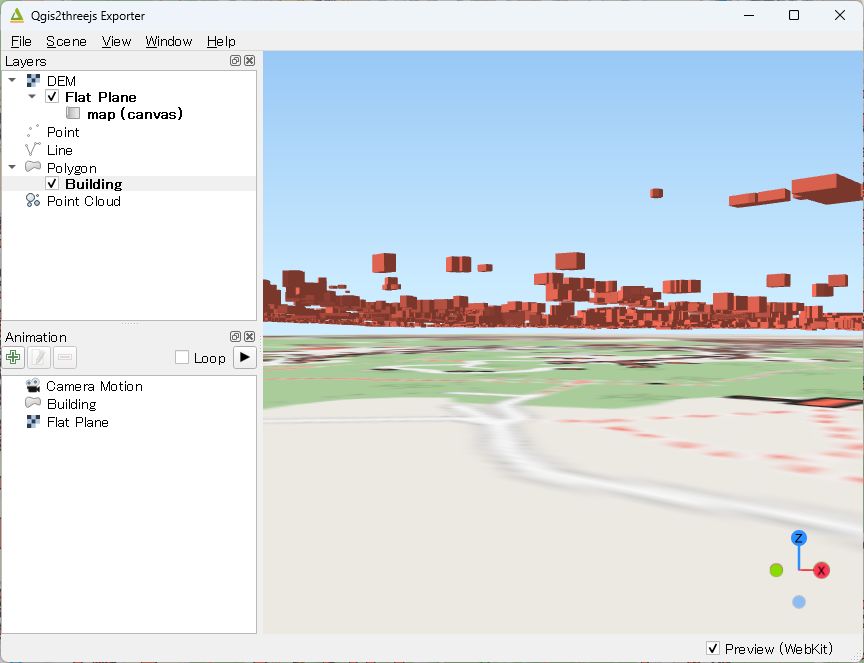Click the Flat Plane icon in Animation
This screenshot has height=663, width=864.
click(x=33, y=422)
